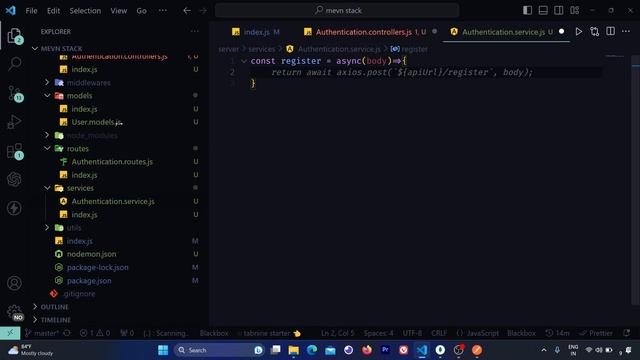The height and width of the screenshot is (360, 640).
Task: Expand the TIMELINE section
Action: point(35,320)
